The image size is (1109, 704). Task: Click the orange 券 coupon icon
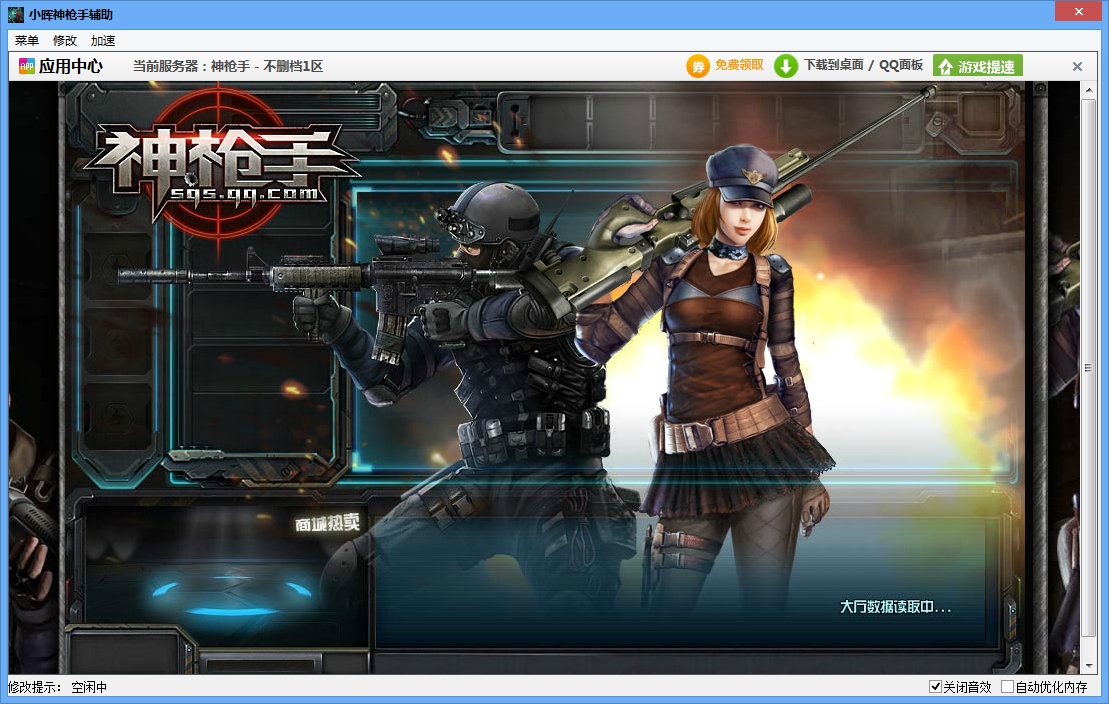(x=697, y=67)
